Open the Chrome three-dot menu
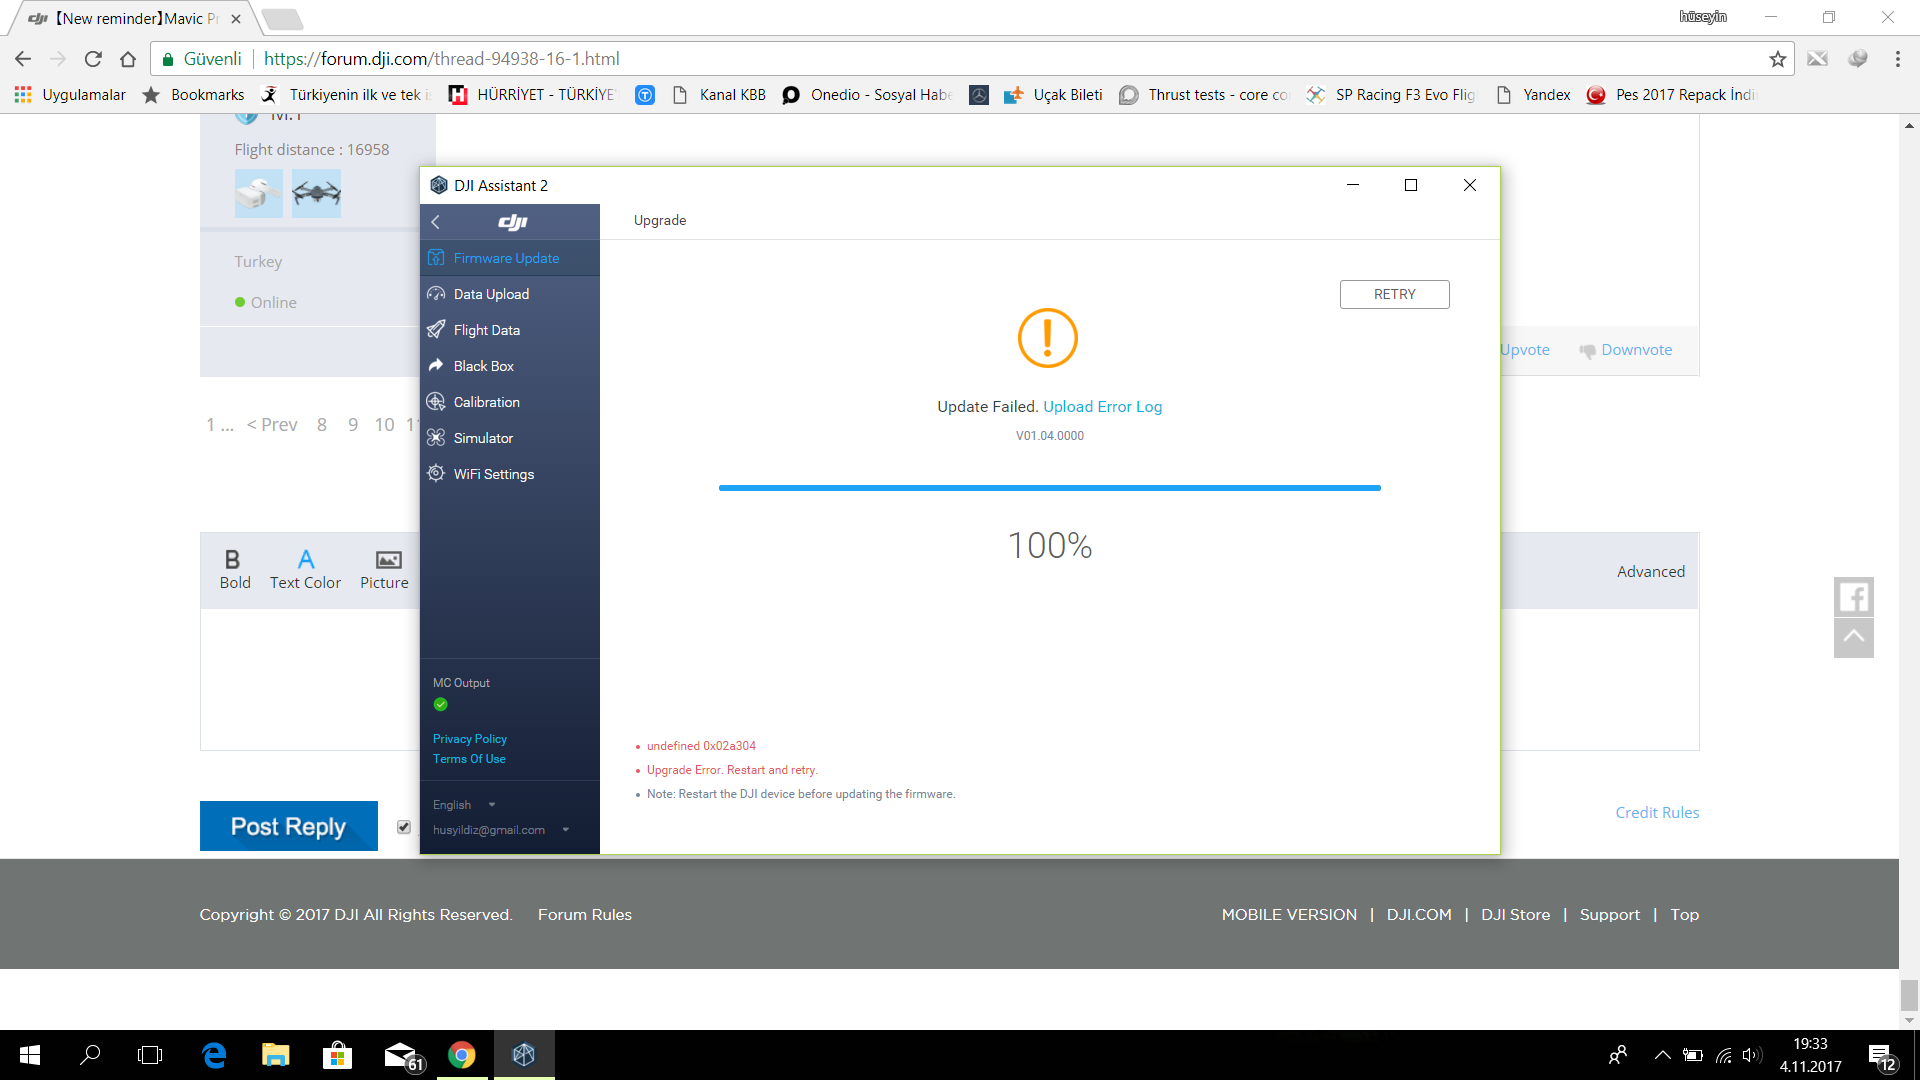Viewport: 1920px width, 1080px height. [x=1897, y=59]
